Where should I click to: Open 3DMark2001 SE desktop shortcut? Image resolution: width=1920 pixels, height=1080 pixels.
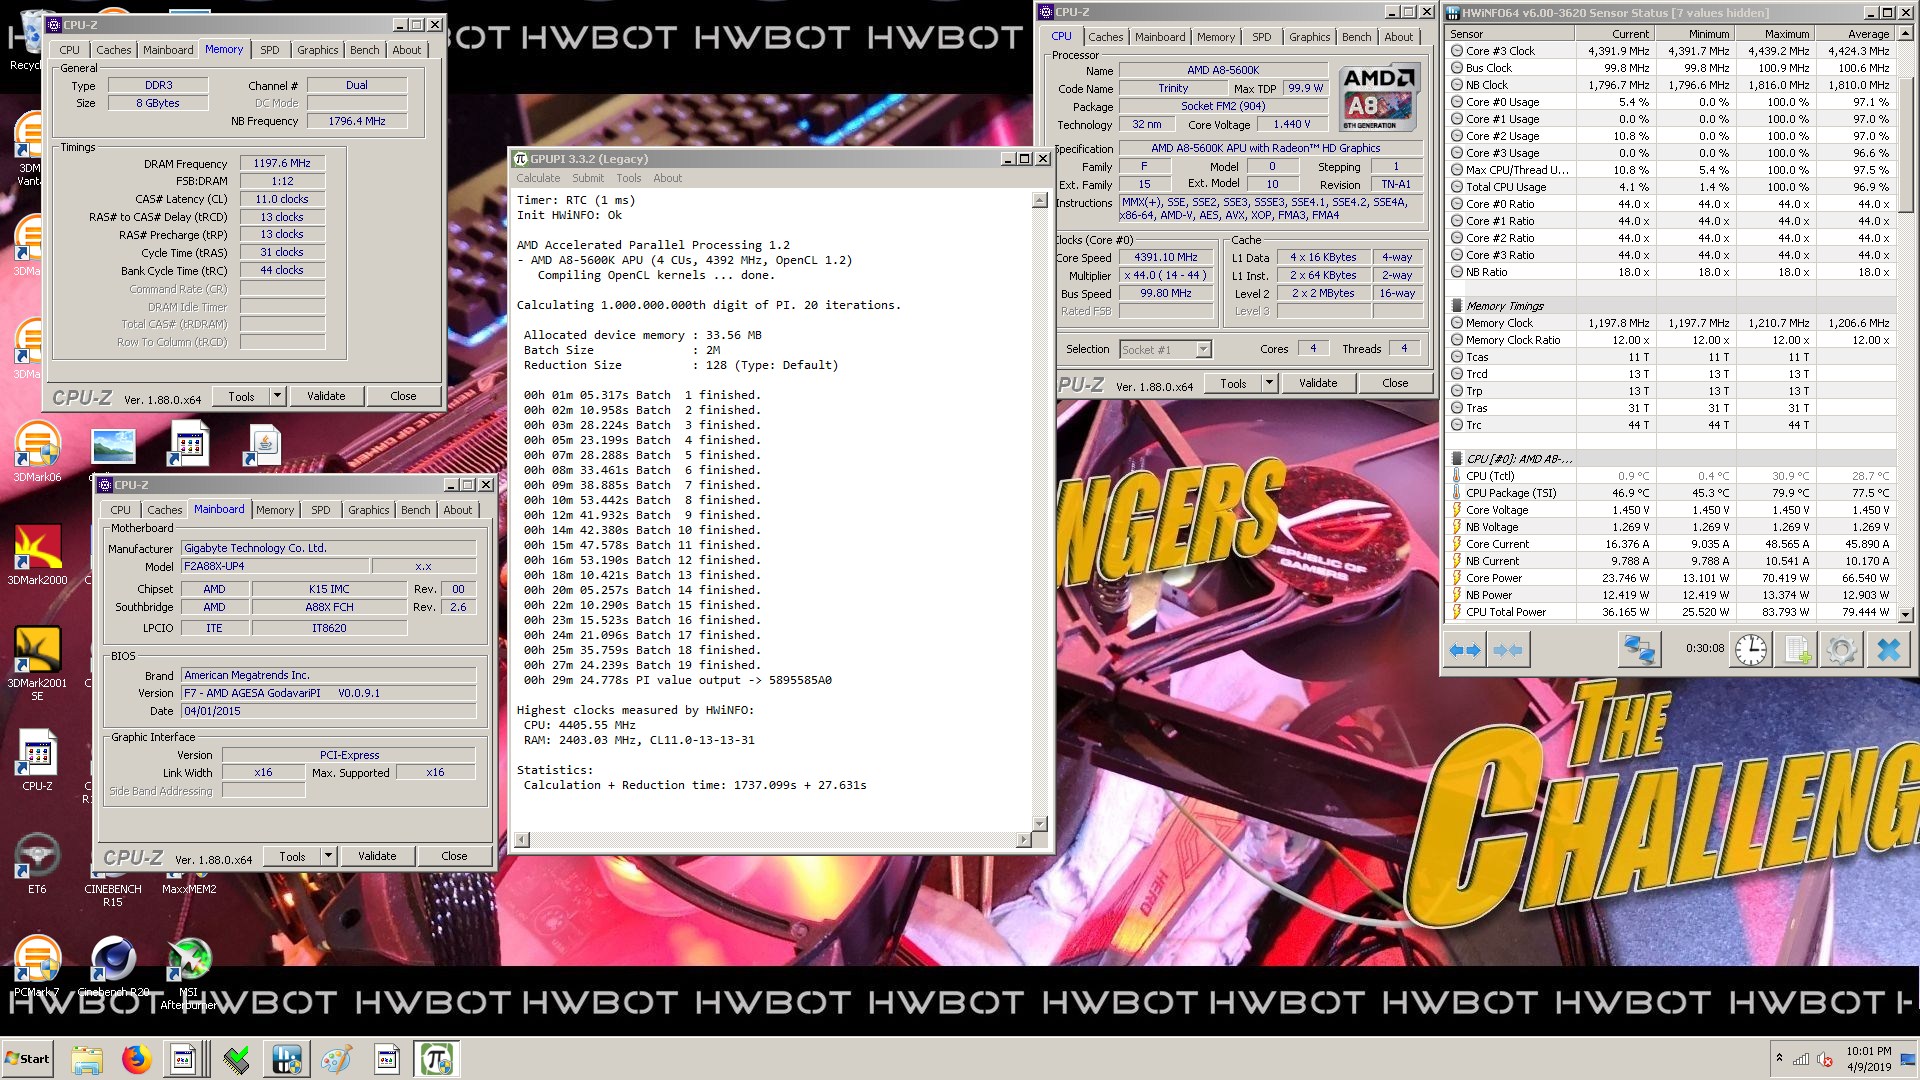click(x=37, y=664)
